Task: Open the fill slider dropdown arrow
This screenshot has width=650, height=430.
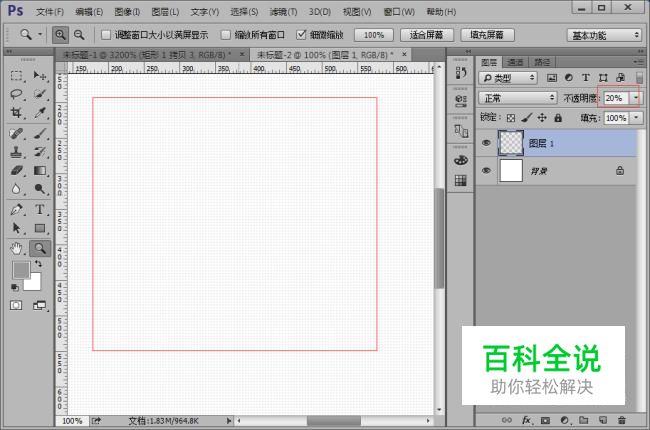Action: [636, 118]
